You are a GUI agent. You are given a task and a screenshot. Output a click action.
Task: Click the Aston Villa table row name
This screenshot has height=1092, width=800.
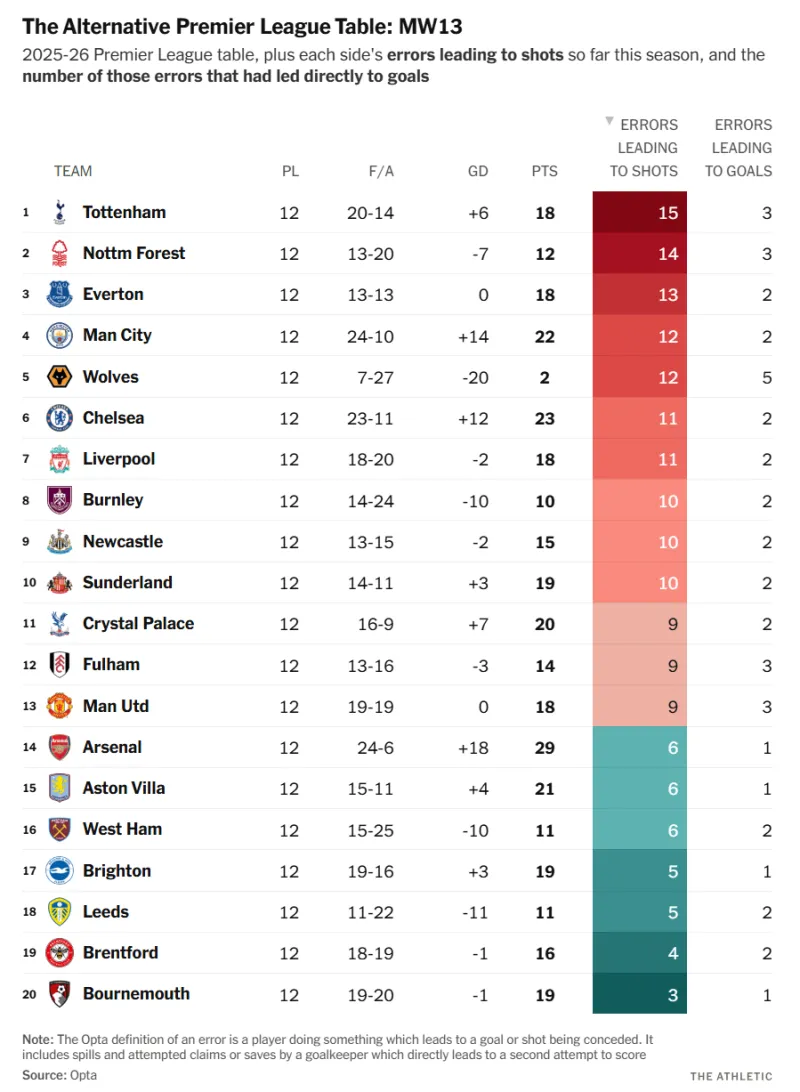pyautogui.click(x=124, y=788)
